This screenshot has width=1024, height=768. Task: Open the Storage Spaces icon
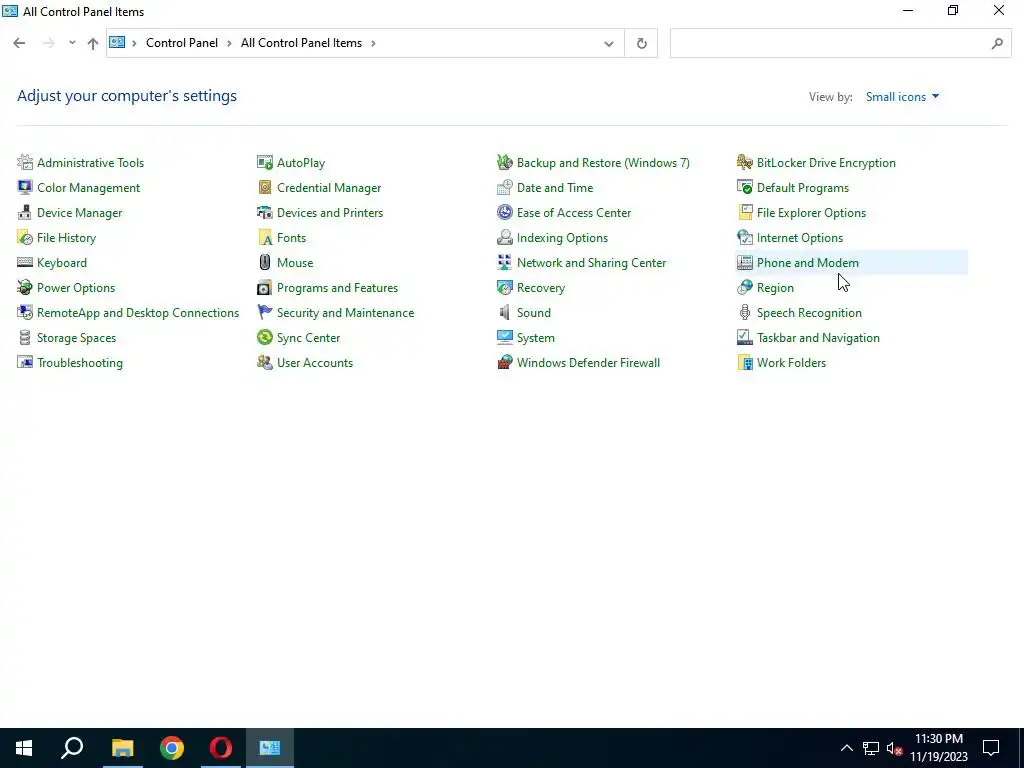[25, 338]
